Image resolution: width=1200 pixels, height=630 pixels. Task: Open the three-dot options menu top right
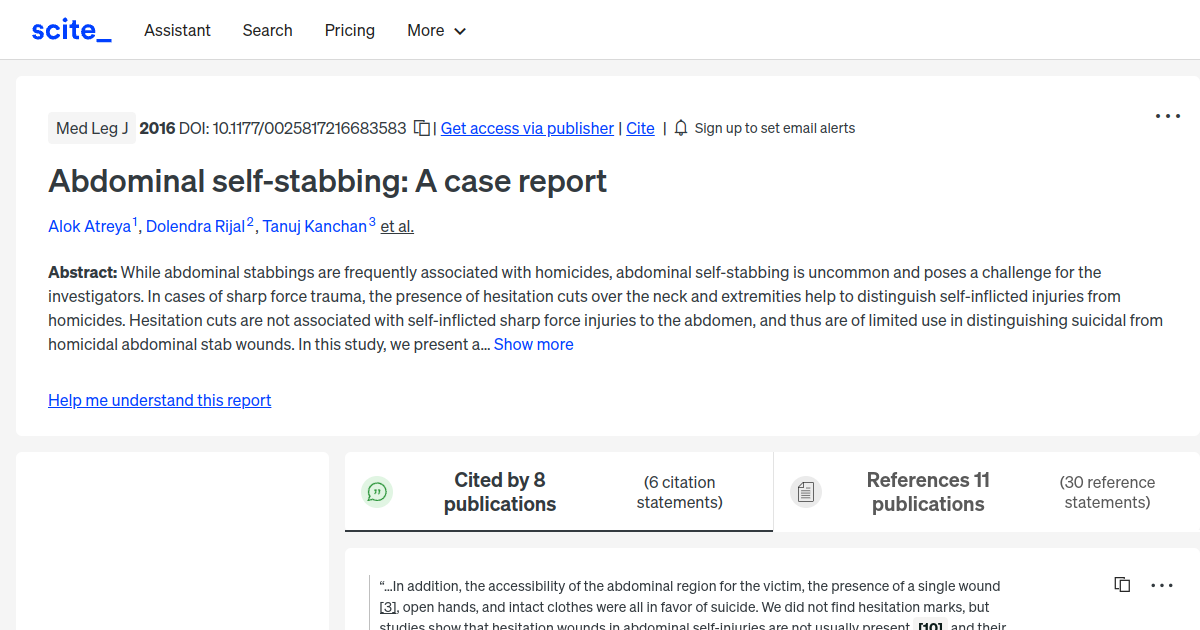(1167, 115)
